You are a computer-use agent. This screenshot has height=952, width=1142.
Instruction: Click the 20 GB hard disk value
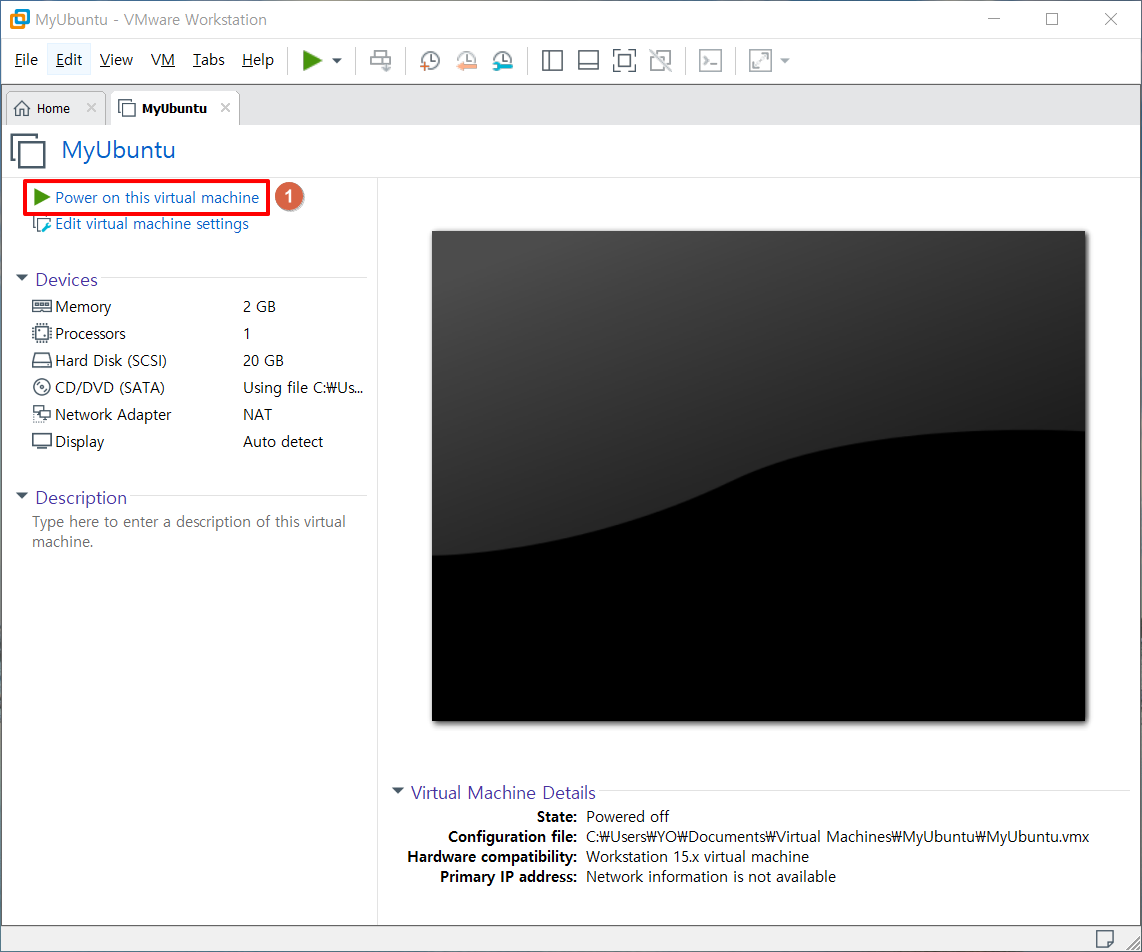click(263, 361)
